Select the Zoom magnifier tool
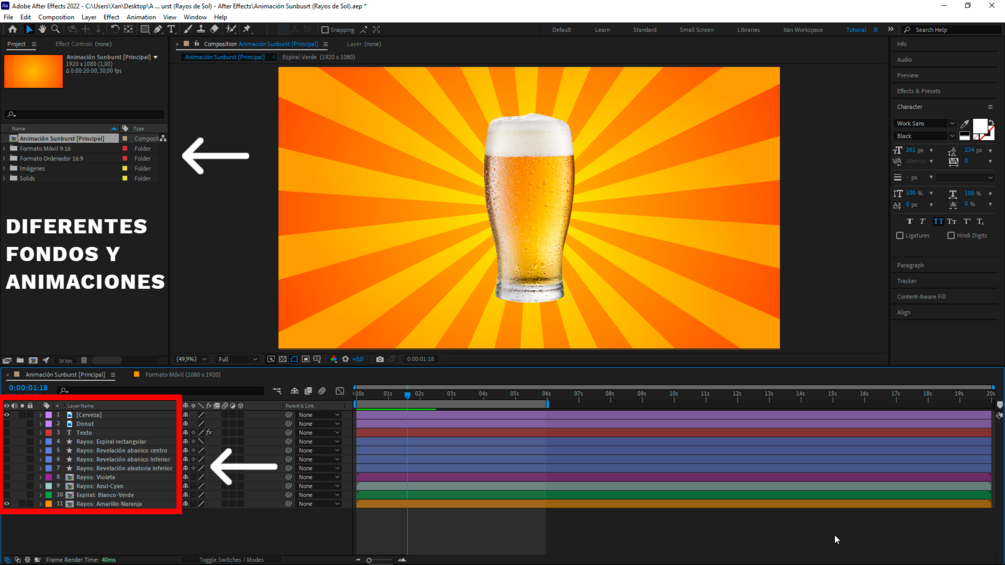1005x565 pixels. (x=56, y=29)
